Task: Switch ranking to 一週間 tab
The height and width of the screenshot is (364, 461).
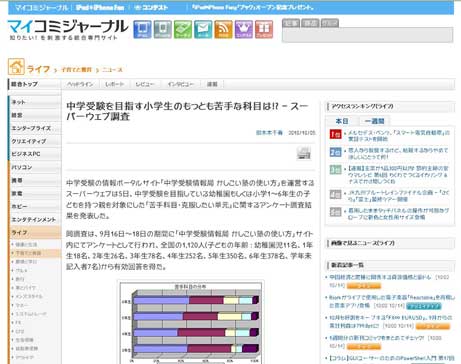Action: [x=374, y=121]
